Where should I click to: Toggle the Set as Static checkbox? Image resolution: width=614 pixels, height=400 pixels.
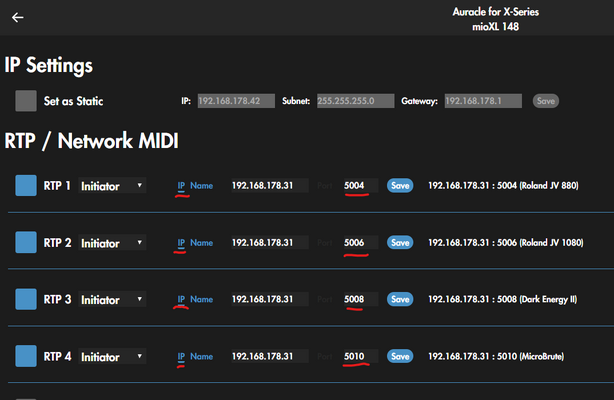coord(26,101)
